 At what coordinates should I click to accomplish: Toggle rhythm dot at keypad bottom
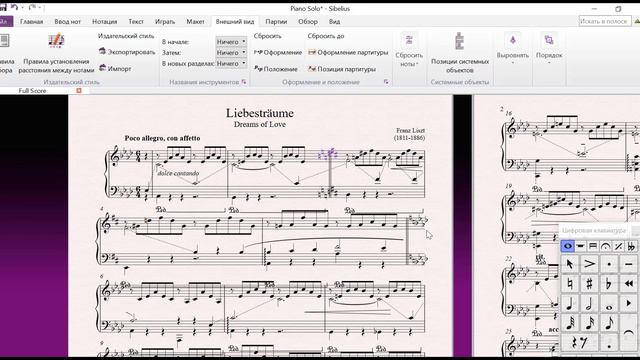coord(609,343)
